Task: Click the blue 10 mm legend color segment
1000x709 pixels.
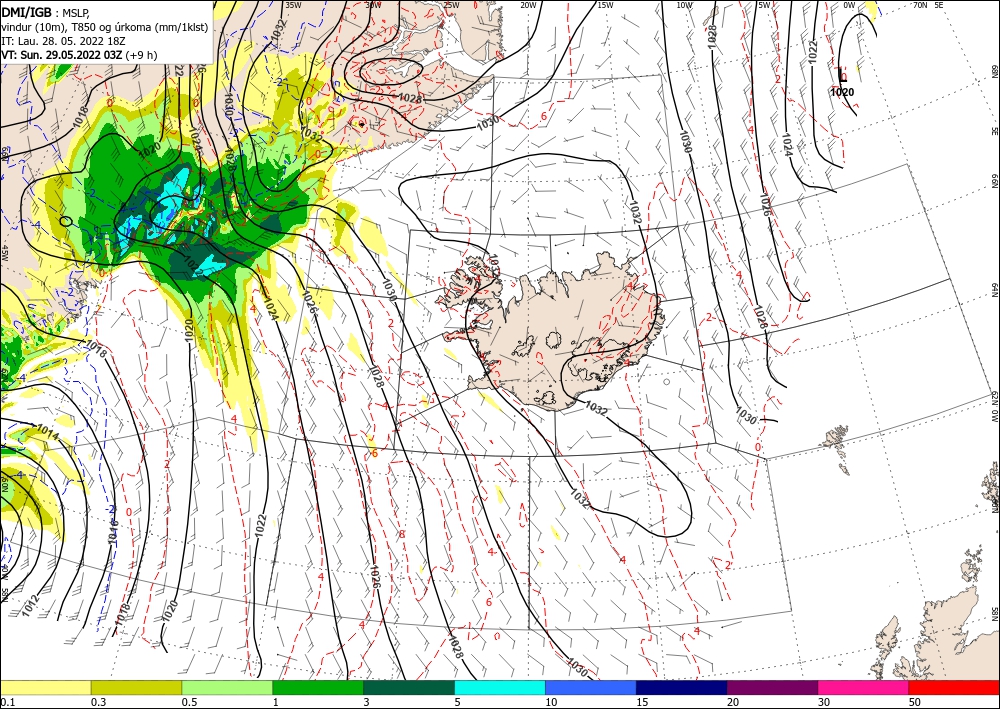Action: [591, 687]
